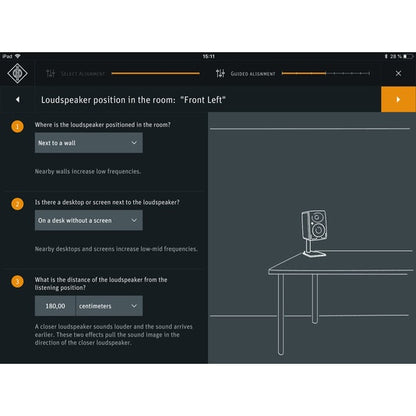
Task: Close the guided alignment with X
Action: tap(398, 73)
